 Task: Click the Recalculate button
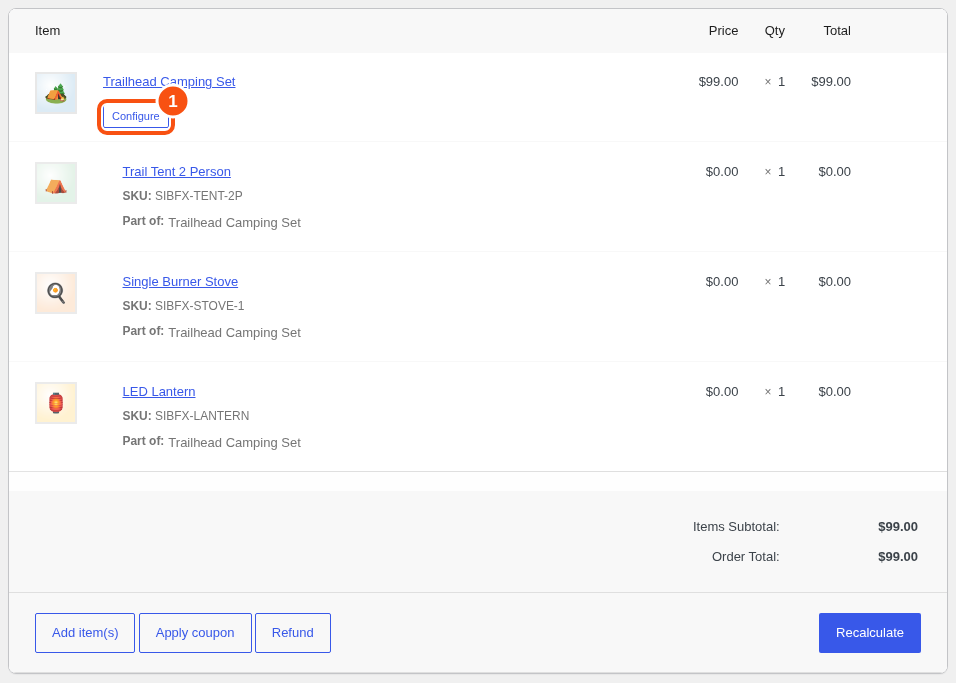pos(869,633)
